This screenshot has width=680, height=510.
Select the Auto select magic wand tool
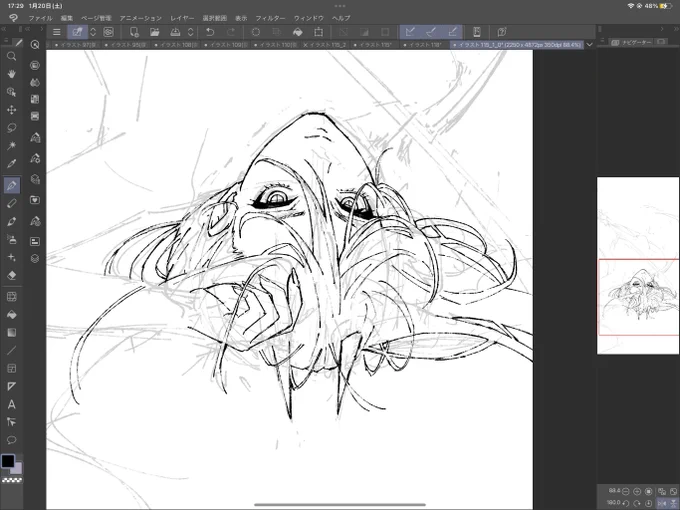pos(12,145)
